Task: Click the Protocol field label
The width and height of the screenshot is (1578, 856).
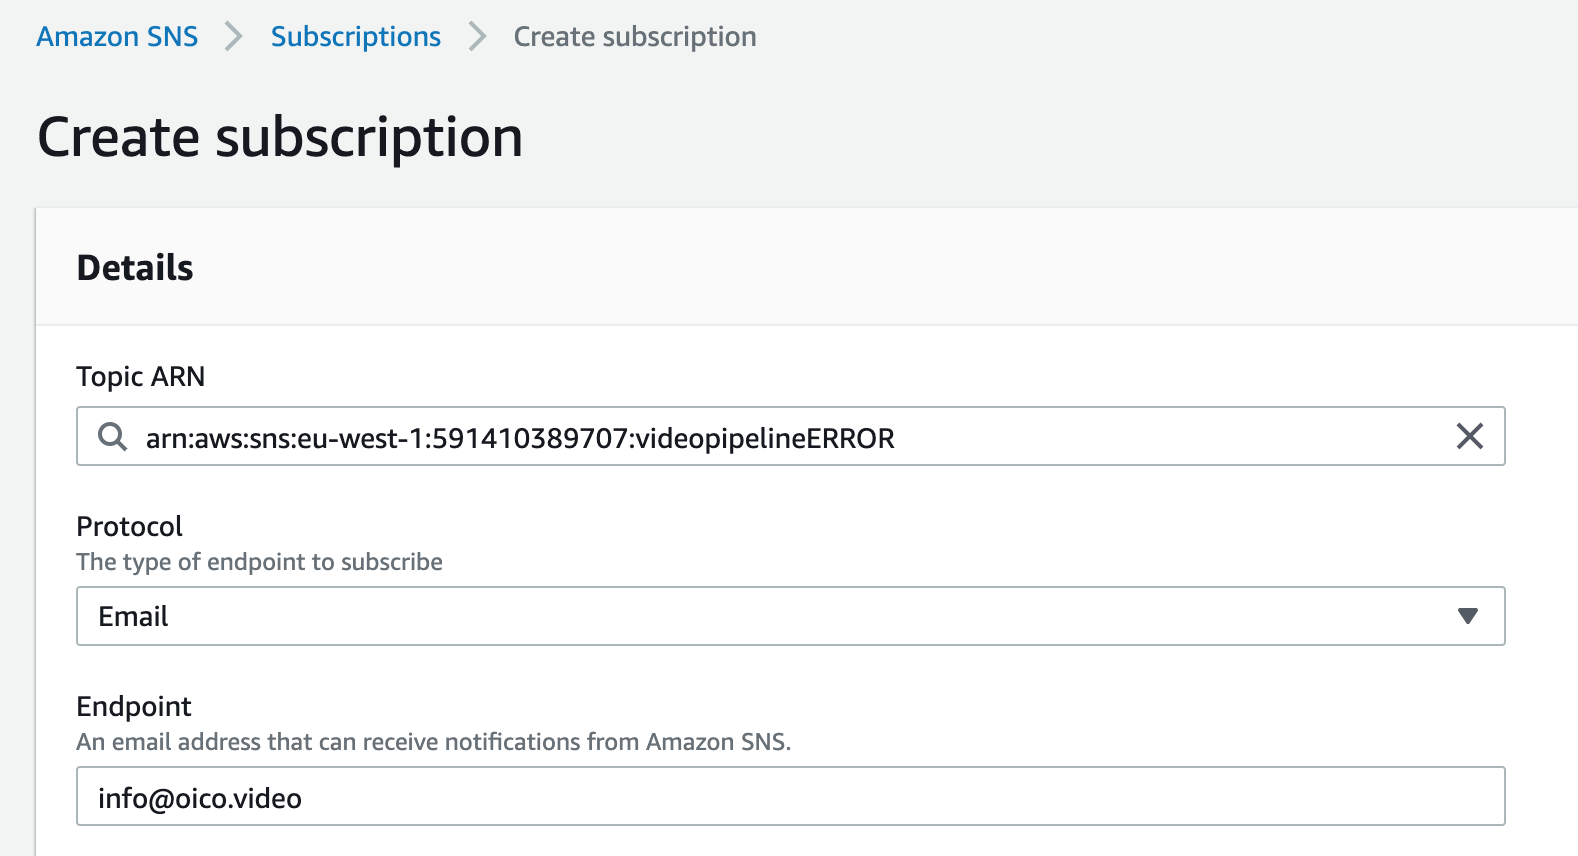Action: coord(129,527)
